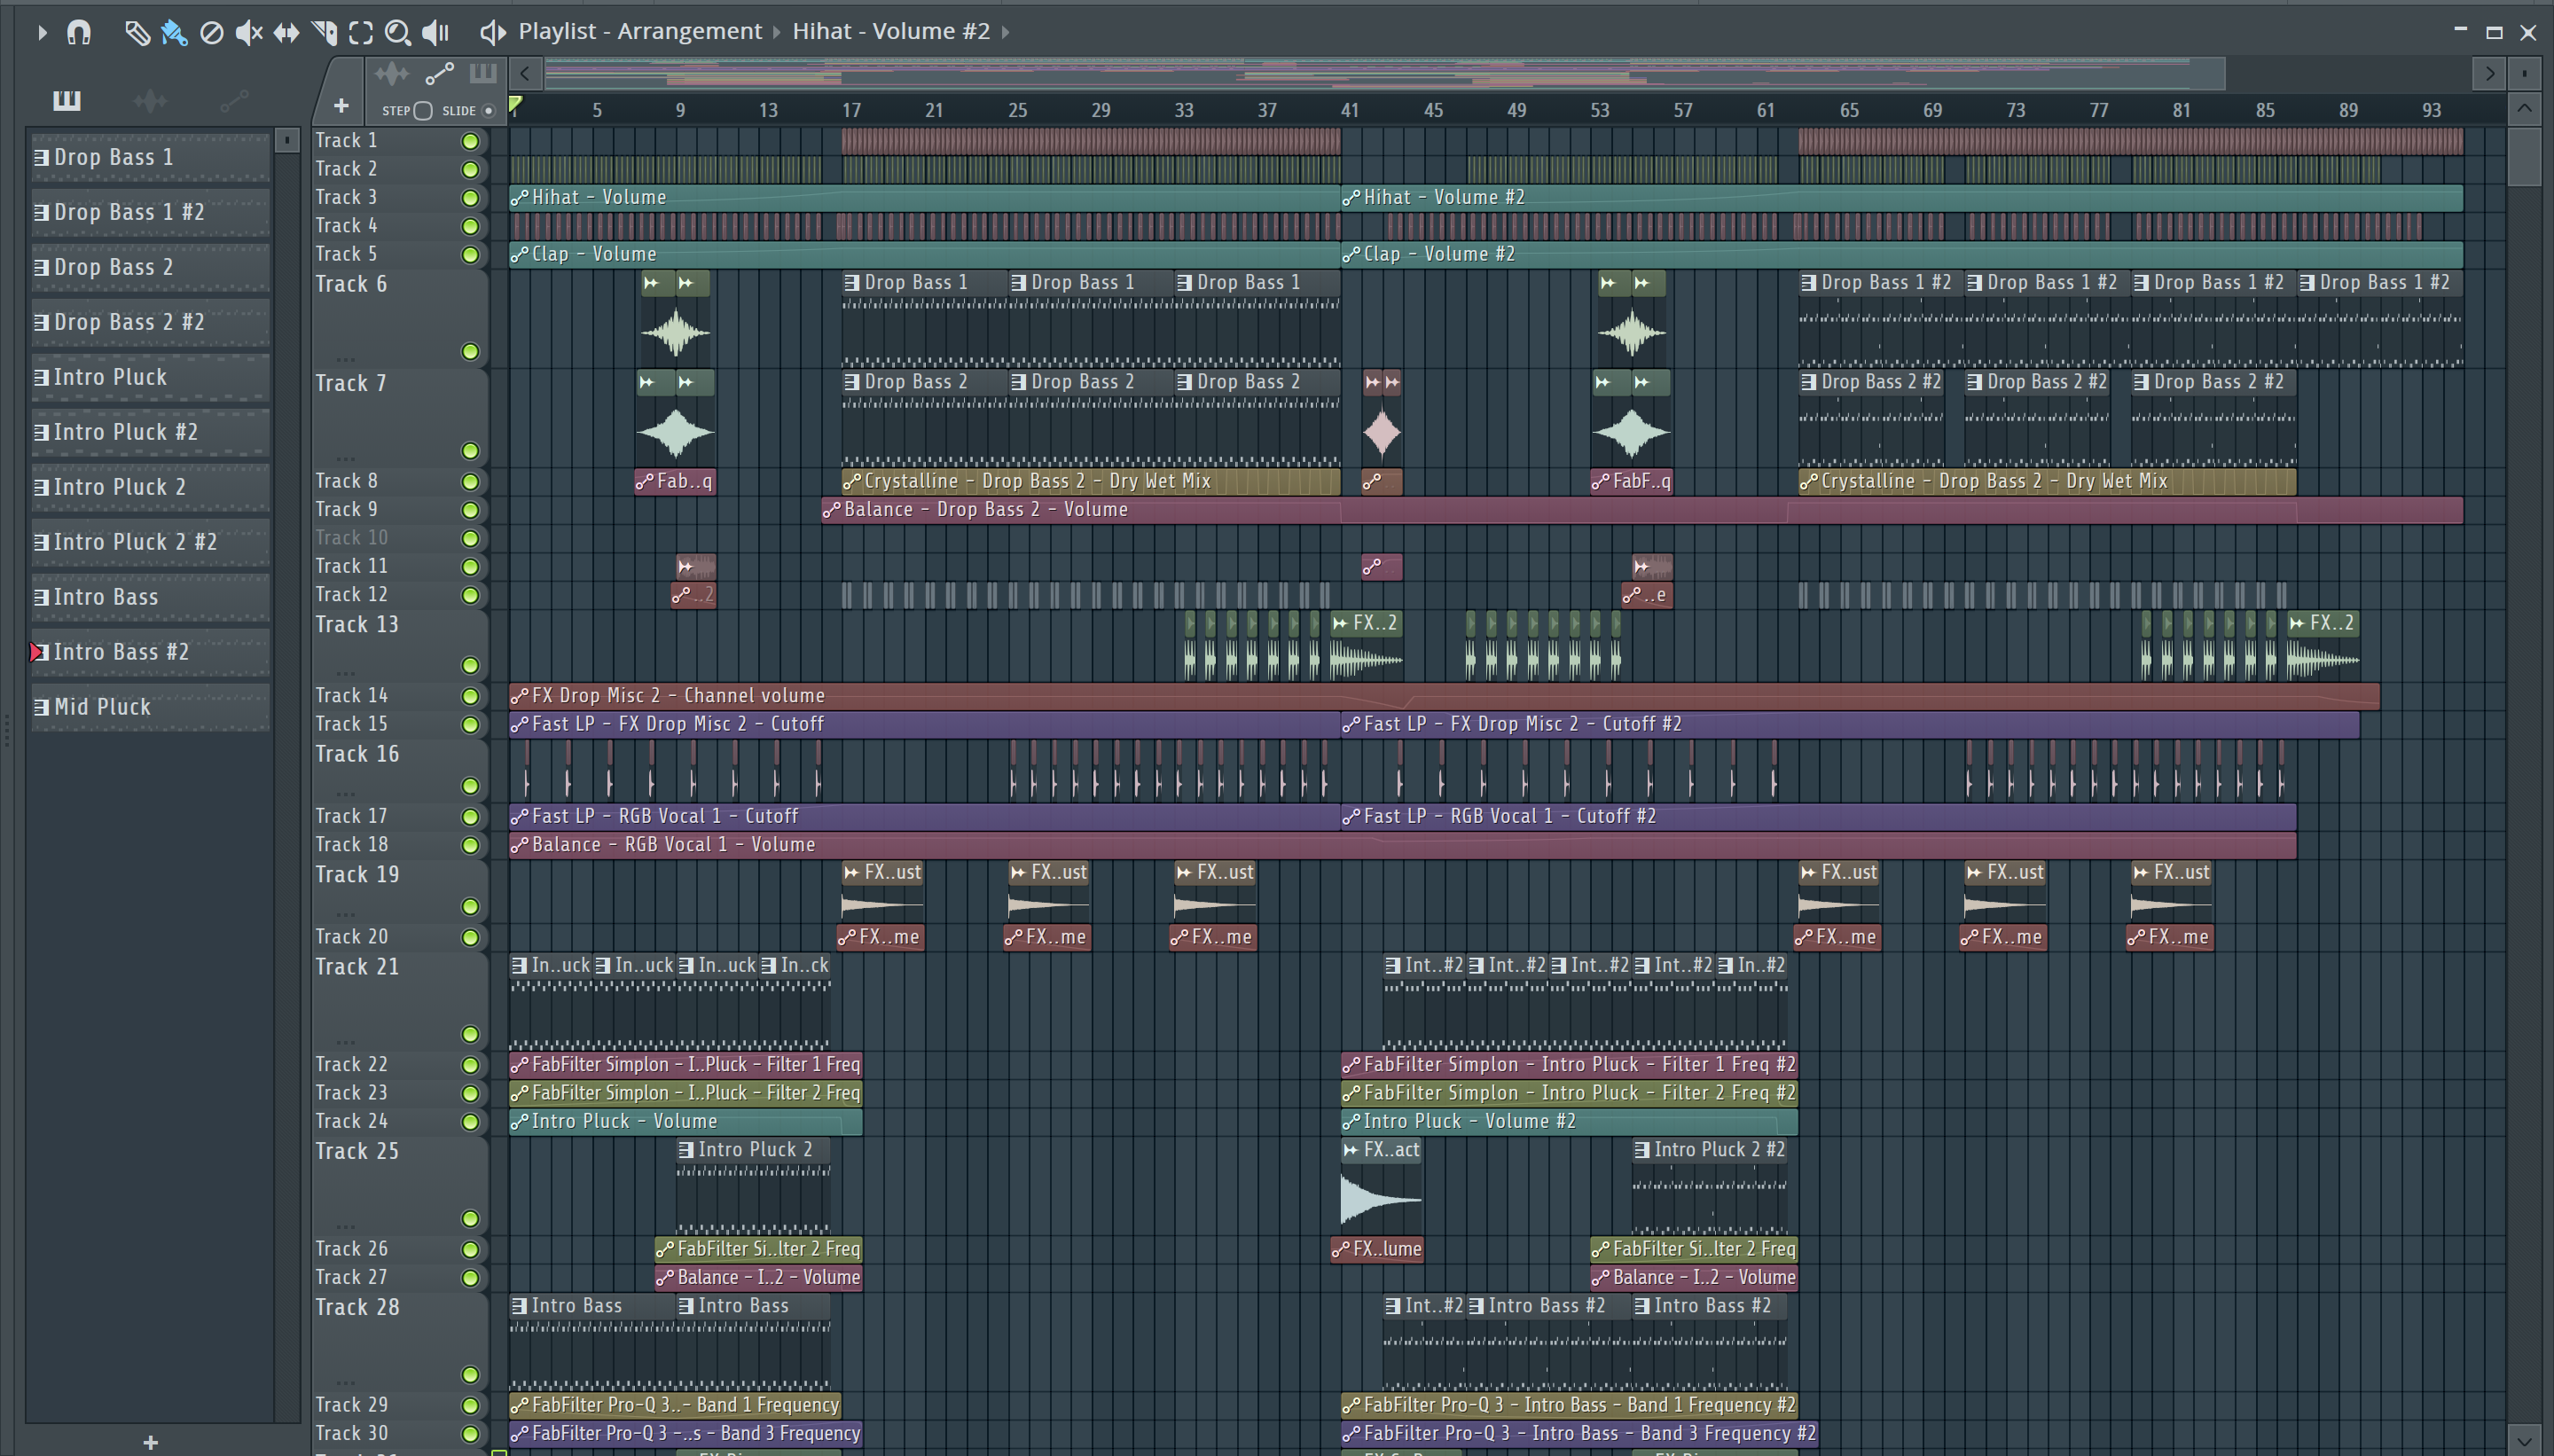Select Drop Bass 1 pattern in picker
The height and width of the screenshot is (1456, 2554).
150,157
